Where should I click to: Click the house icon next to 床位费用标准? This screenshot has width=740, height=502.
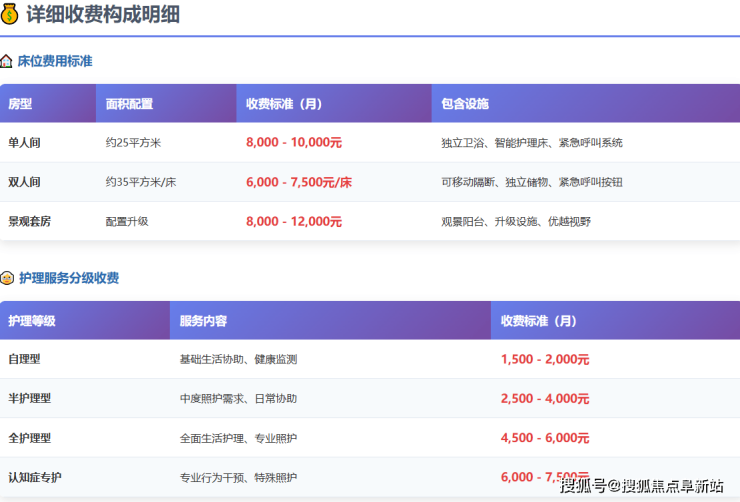click(7, 61)
